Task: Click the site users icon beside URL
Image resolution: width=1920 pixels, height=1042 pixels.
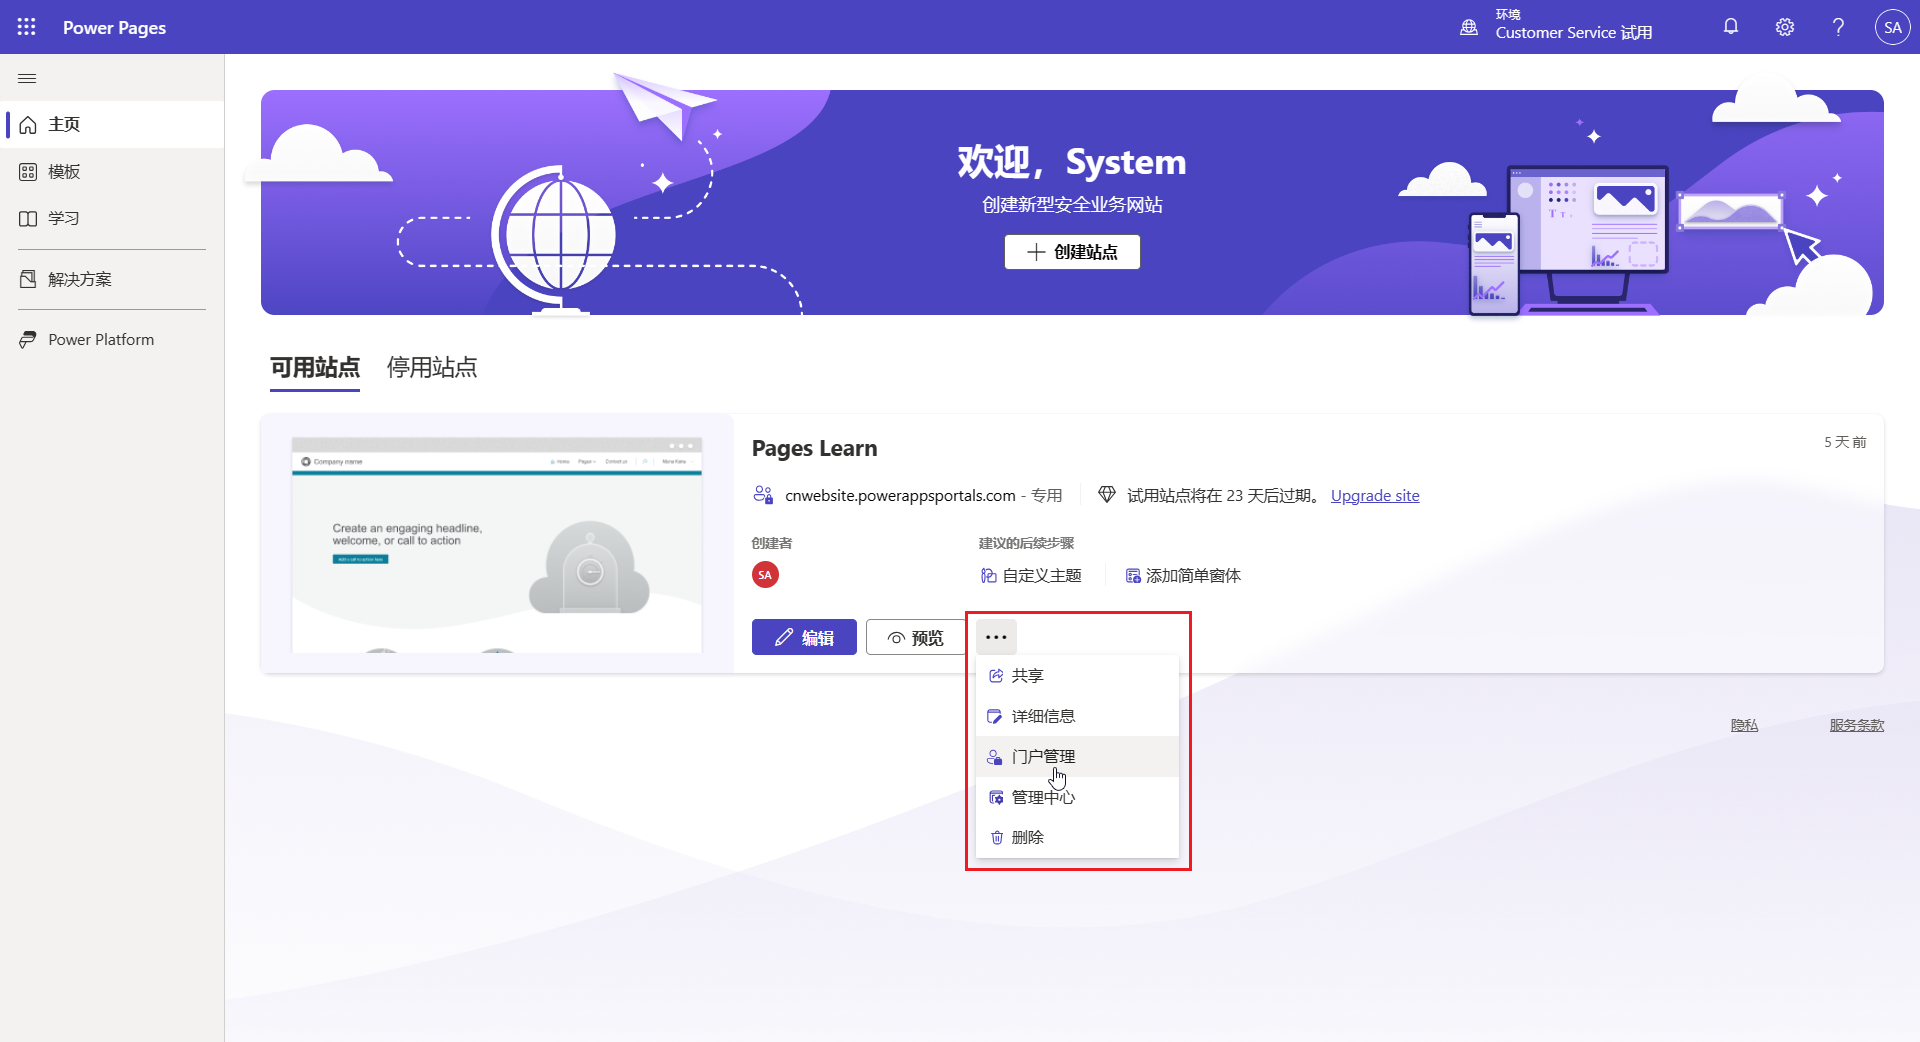Action: [763, 494]
